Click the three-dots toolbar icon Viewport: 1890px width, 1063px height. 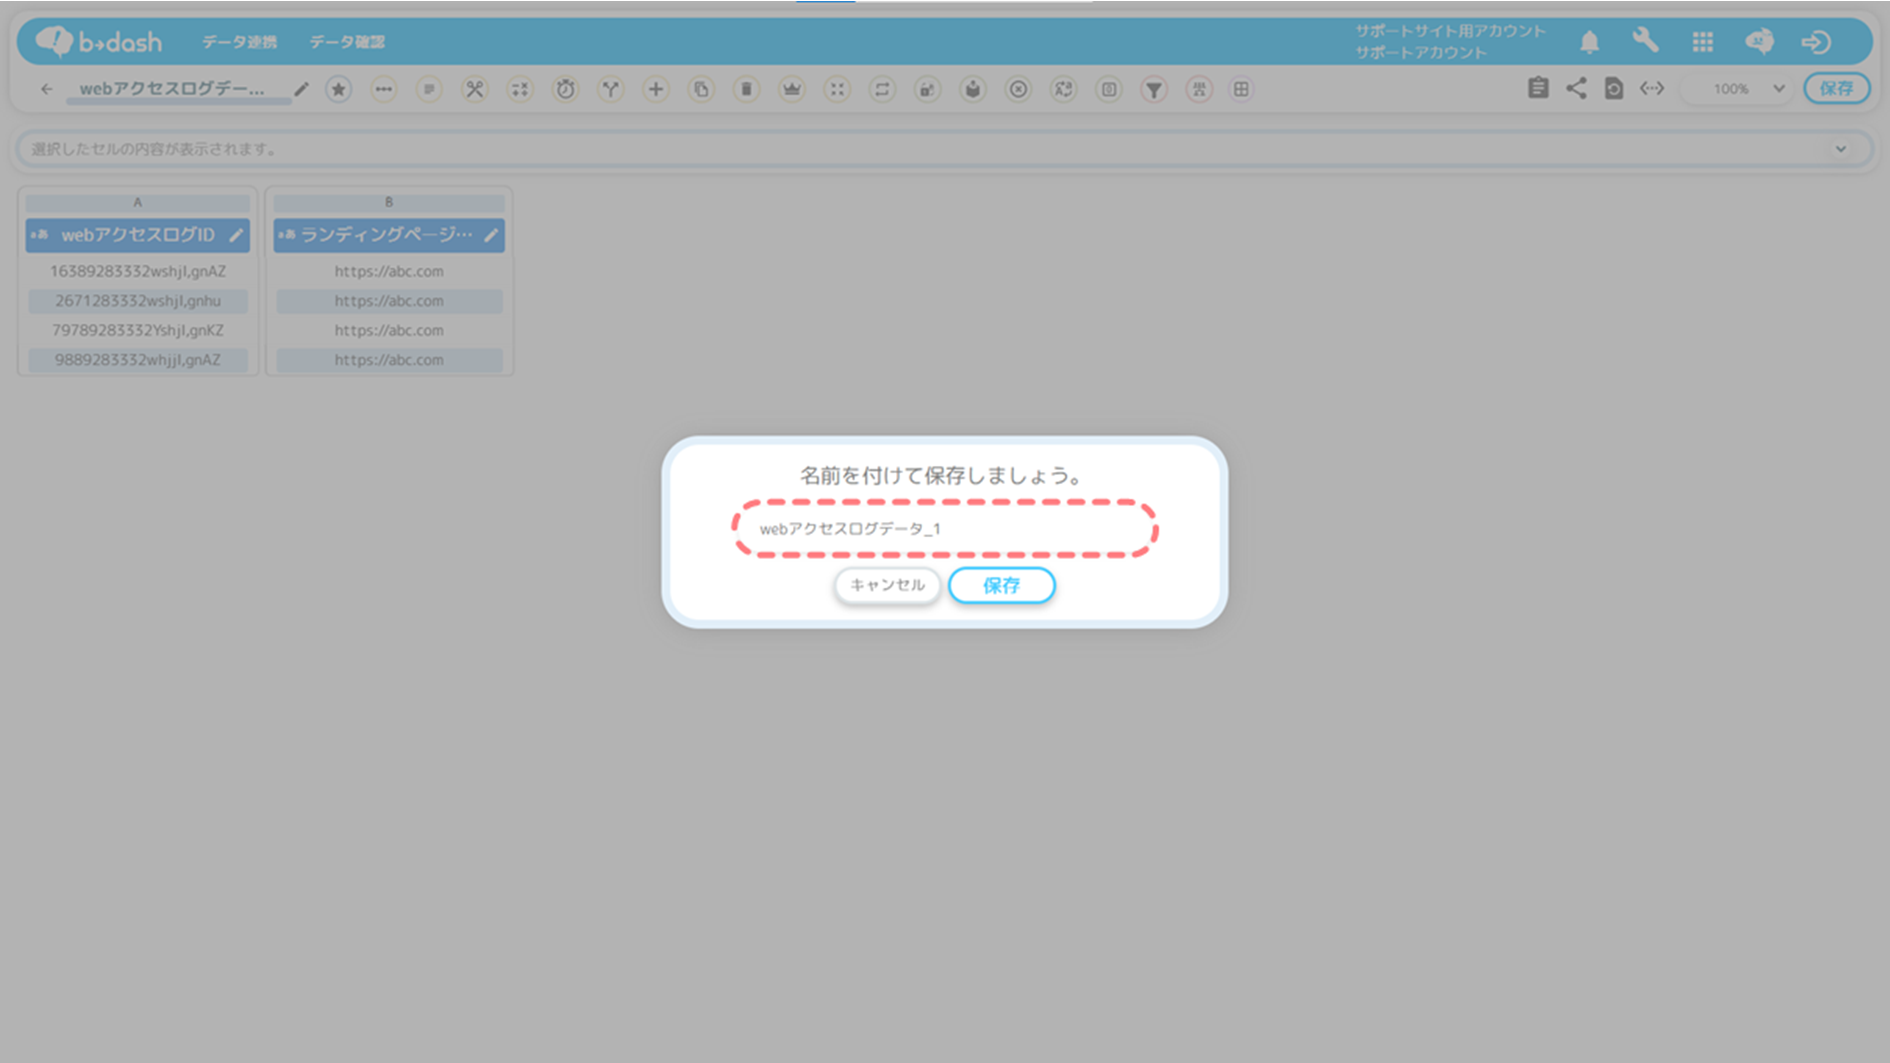pos(384,89)
